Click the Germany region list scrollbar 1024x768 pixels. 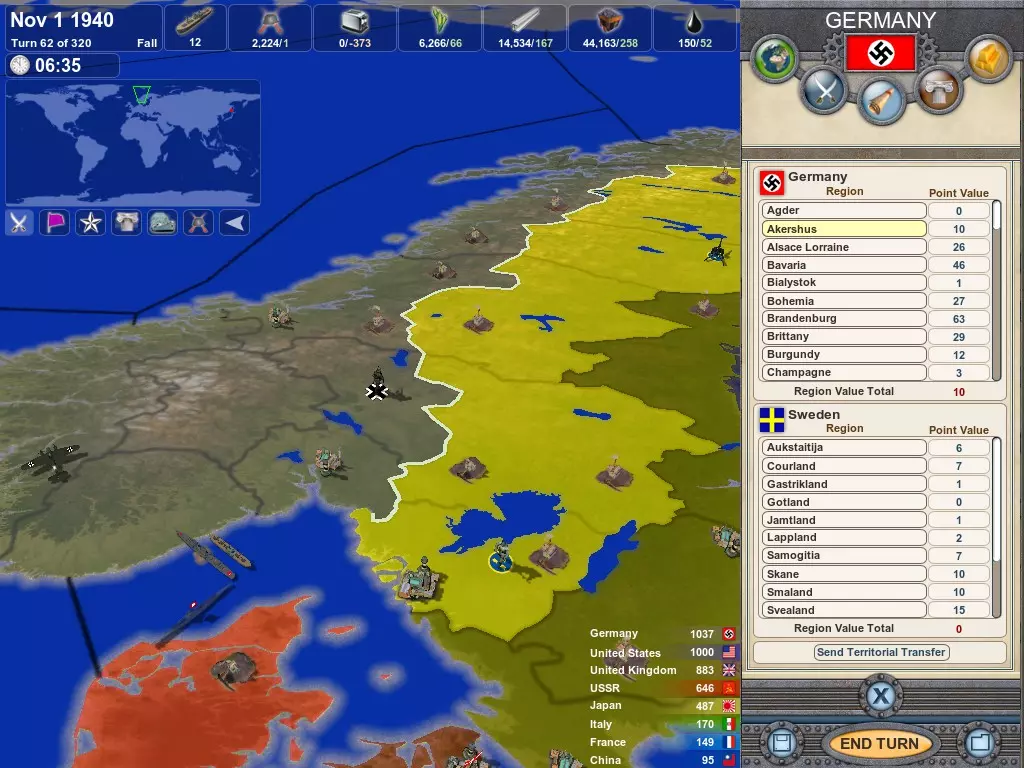[x=997, y=291]
